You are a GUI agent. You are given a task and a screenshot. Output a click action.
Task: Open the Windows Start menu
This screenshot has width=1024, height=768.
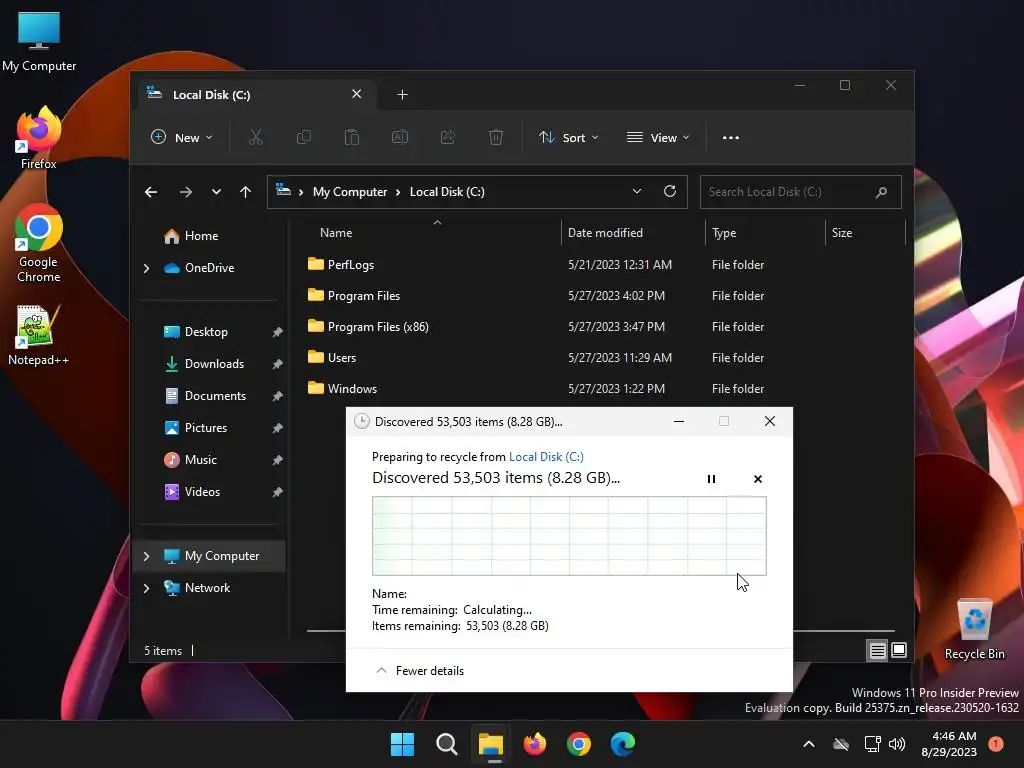pos(402,744)
